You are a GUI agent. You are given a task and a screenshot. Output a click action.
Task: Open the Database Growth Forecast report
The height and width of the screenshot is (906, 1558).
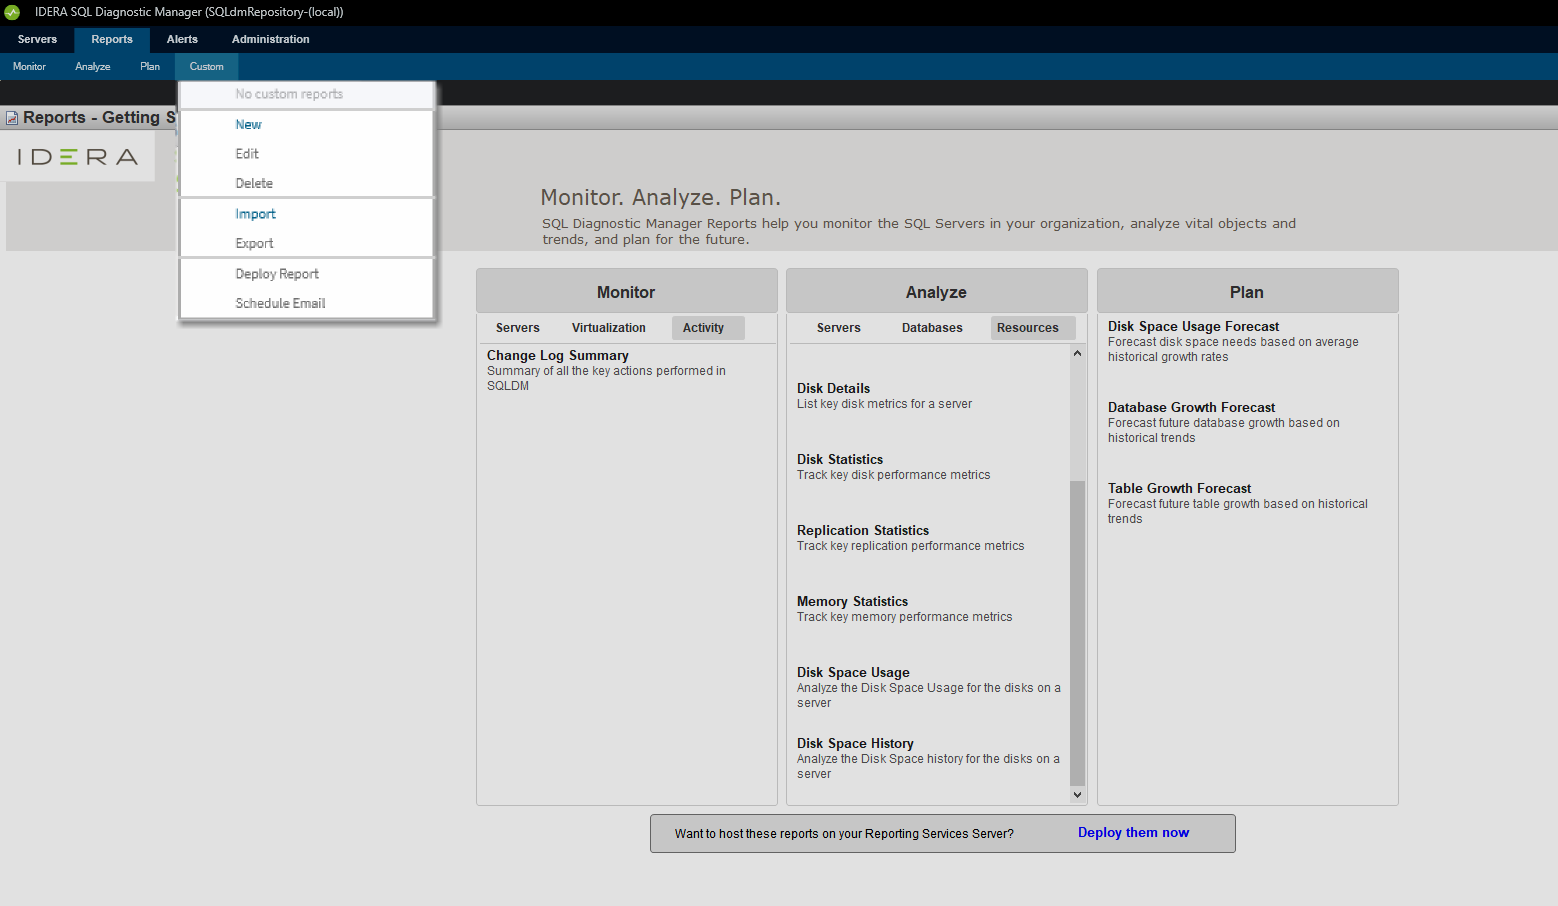pos(1191,407)
